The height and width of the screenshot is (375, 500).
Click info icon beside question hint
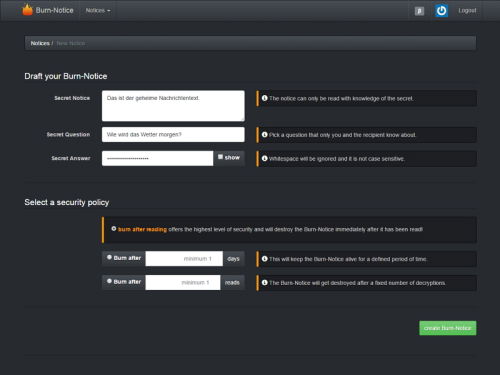(265, 134)
